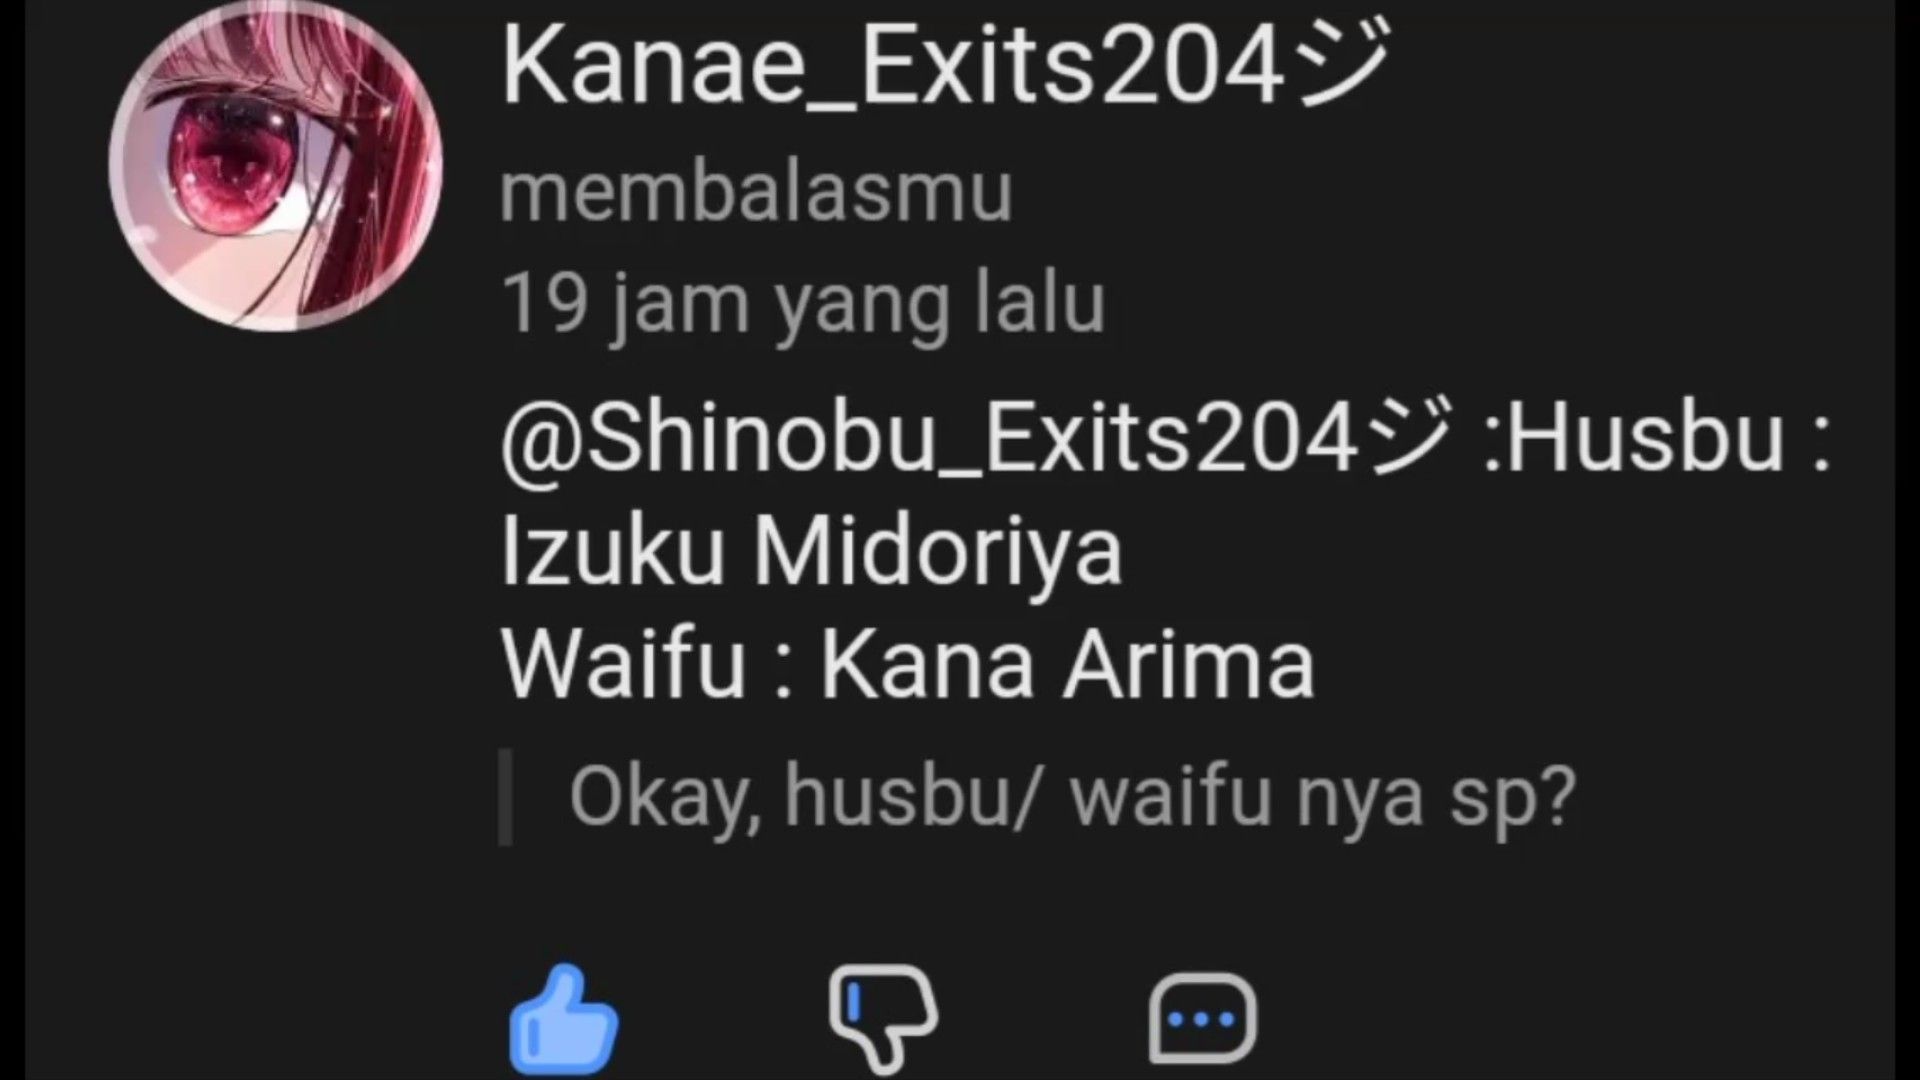1920x1080 pixels.
Task: Click the gray quote bar beside quoted message
Action: [x=506, y=797]
